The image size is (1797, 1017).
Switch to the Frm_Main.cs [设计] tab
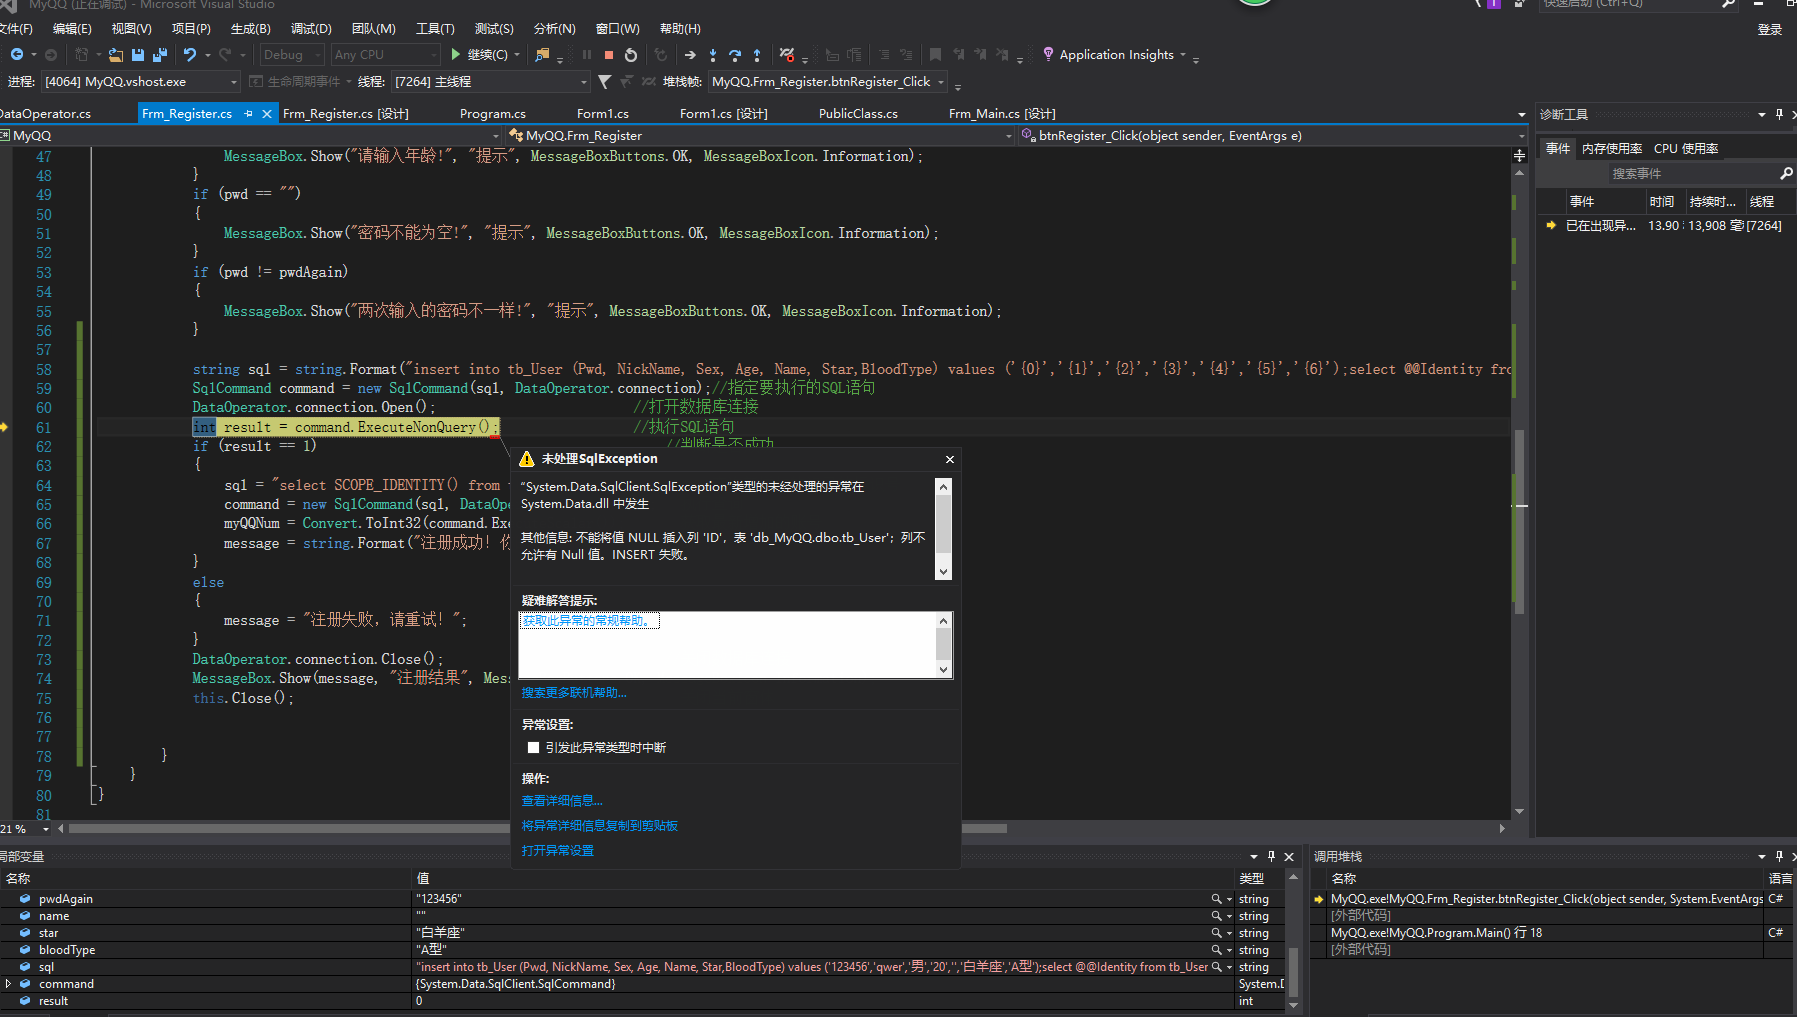point(1002,114)
